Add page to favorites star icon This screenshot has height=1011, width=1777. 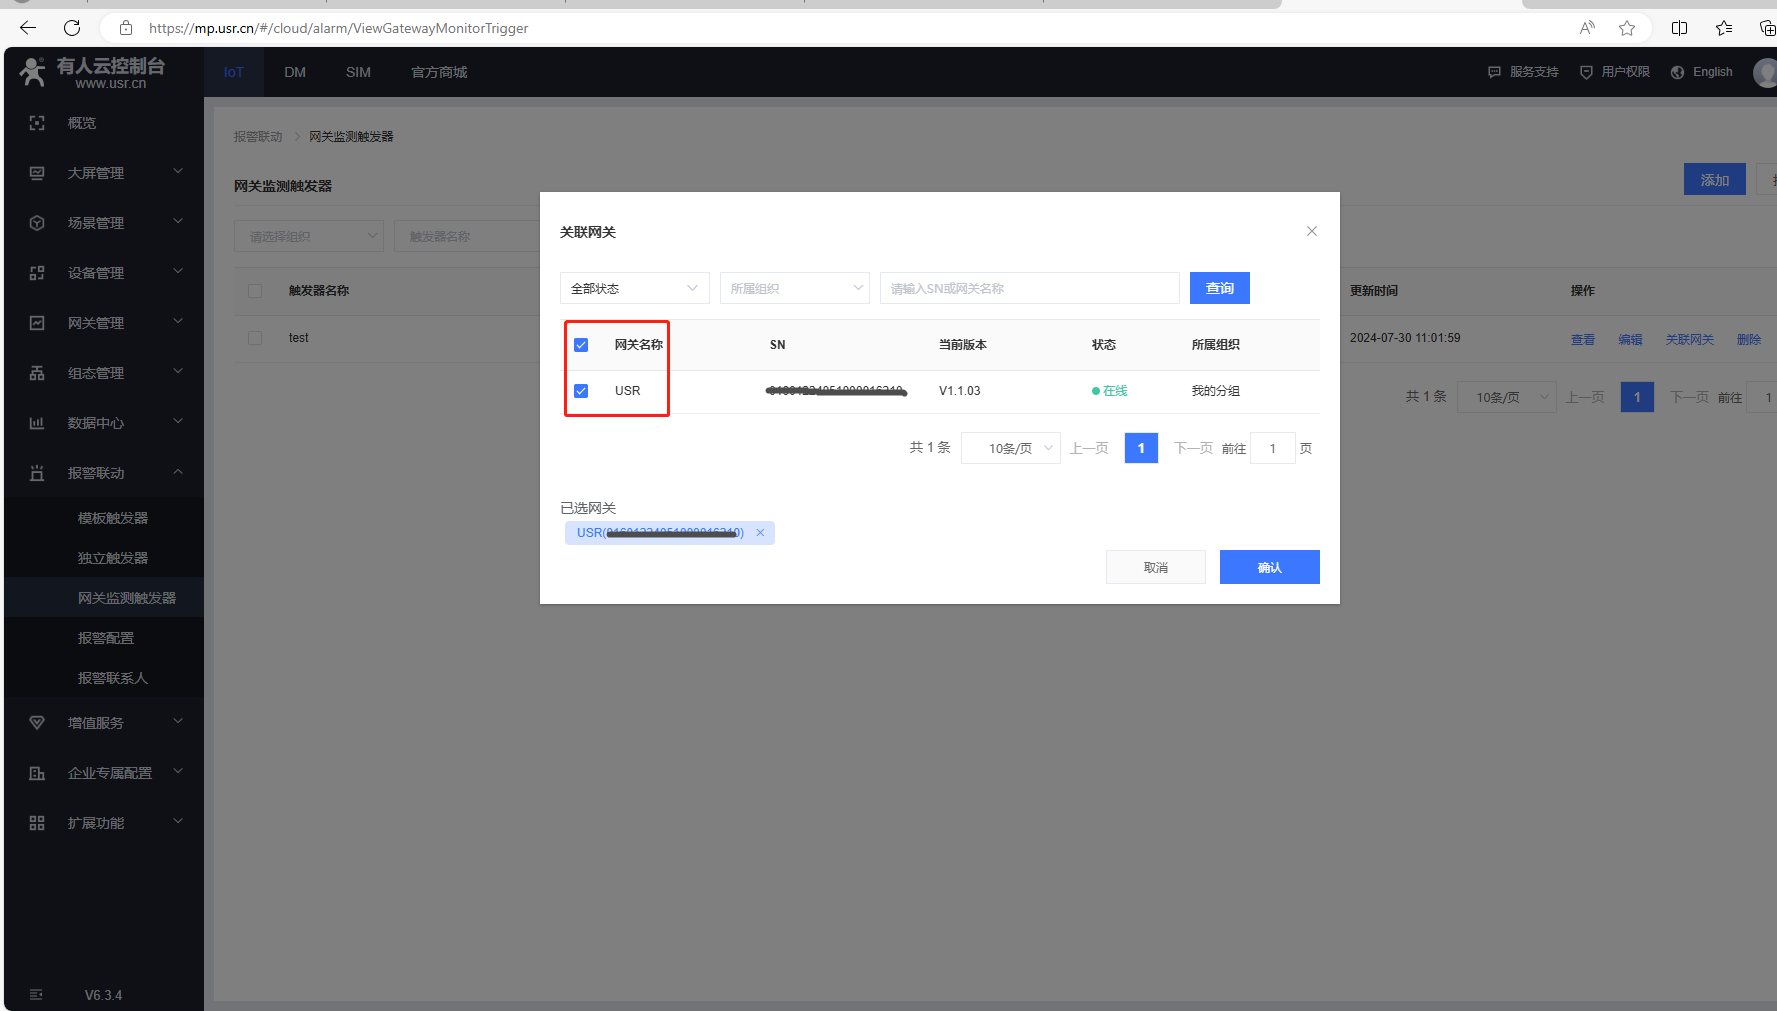tap(1627, 28)
